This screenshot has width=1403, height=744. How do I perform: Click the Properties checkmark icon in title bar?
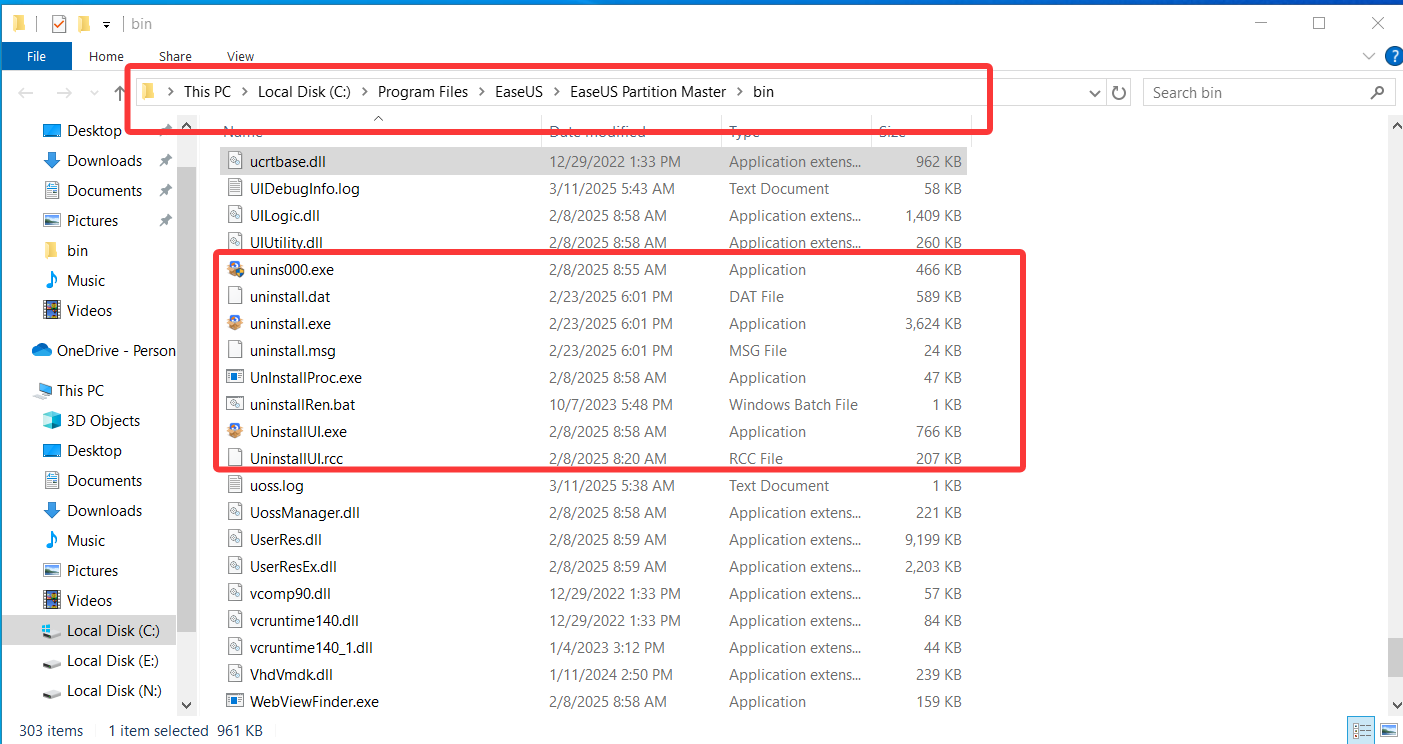click(x=59, y=24)
